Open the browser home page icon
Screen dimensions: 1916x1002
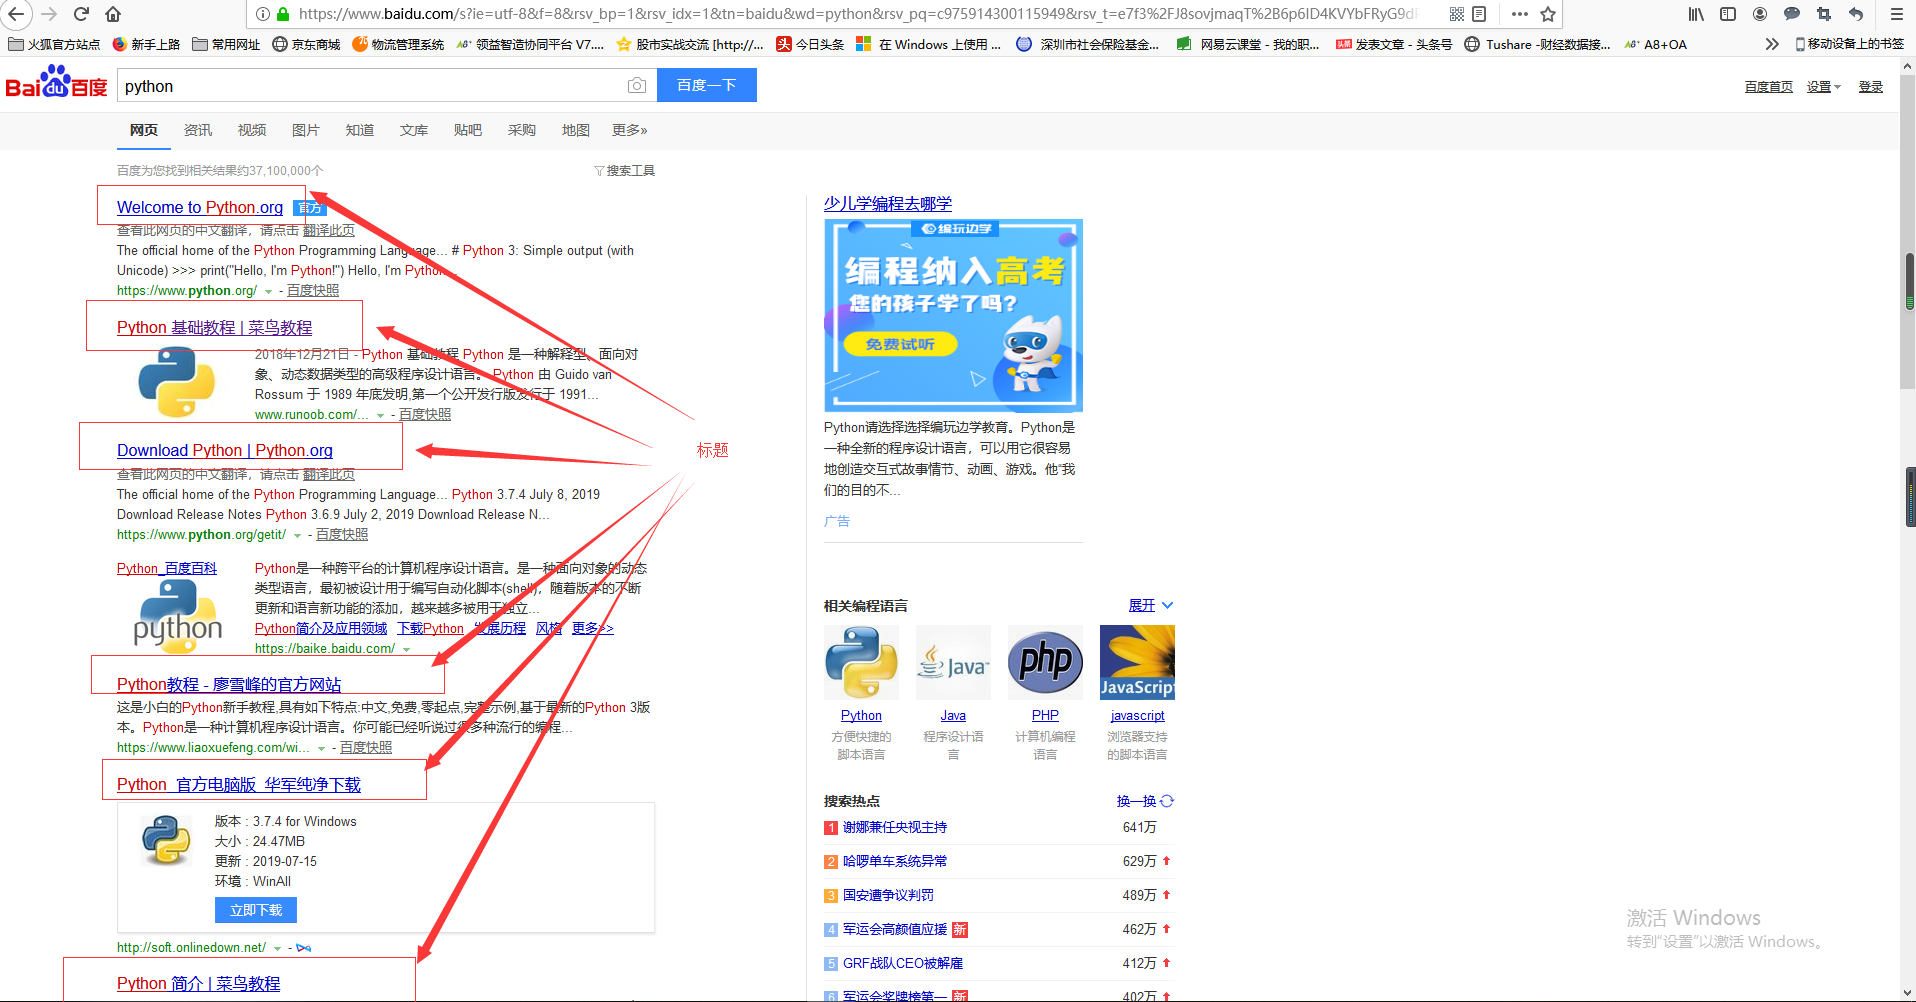[113, 14]
